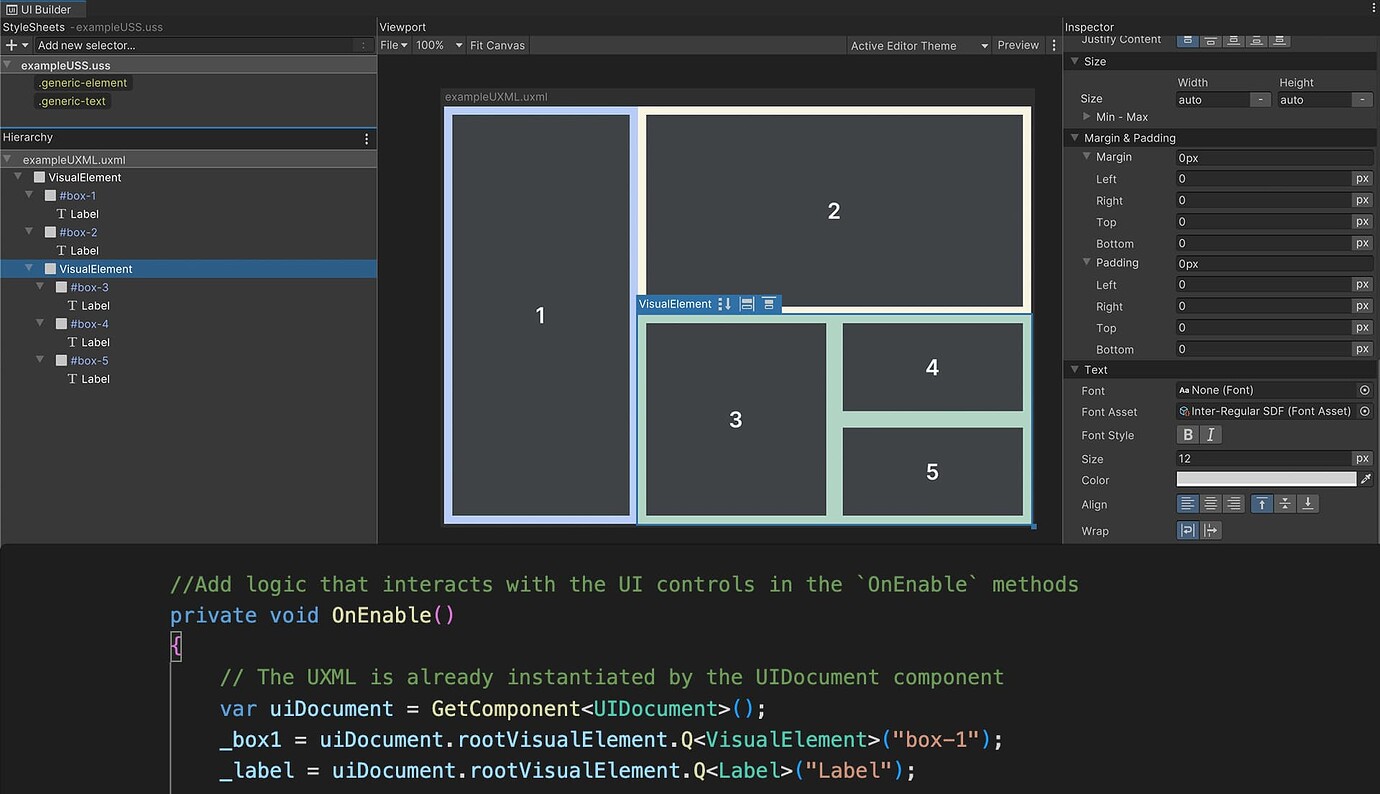Click the space-between Justify Content icon
1380x794 pixels.
[x=1256, y=40]
